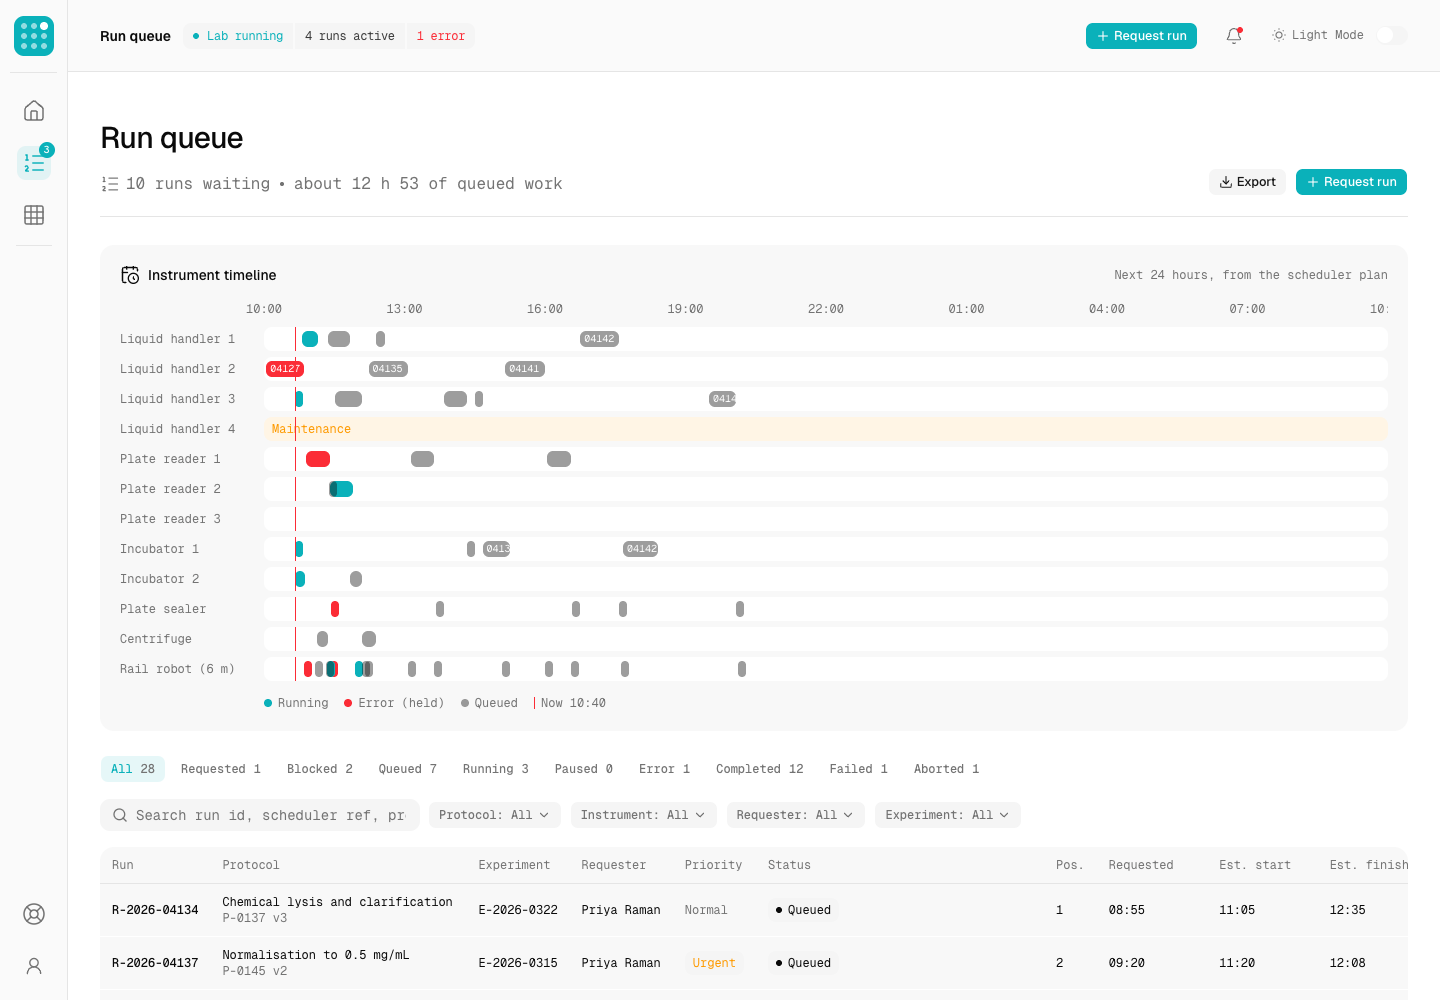Image resolution: width=1440 pixels, height=1000 pixels.
Task: Open the Failed 1 tab
Action: point(859,769)
